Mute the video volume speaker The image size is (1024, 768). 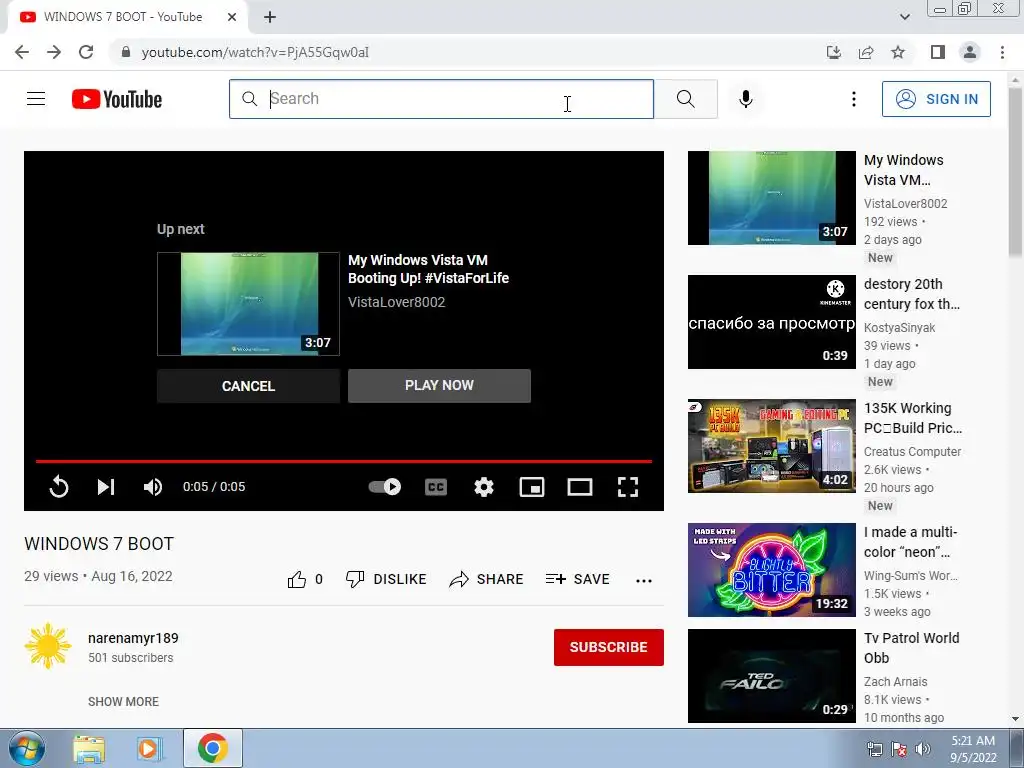tap(153, 487)
